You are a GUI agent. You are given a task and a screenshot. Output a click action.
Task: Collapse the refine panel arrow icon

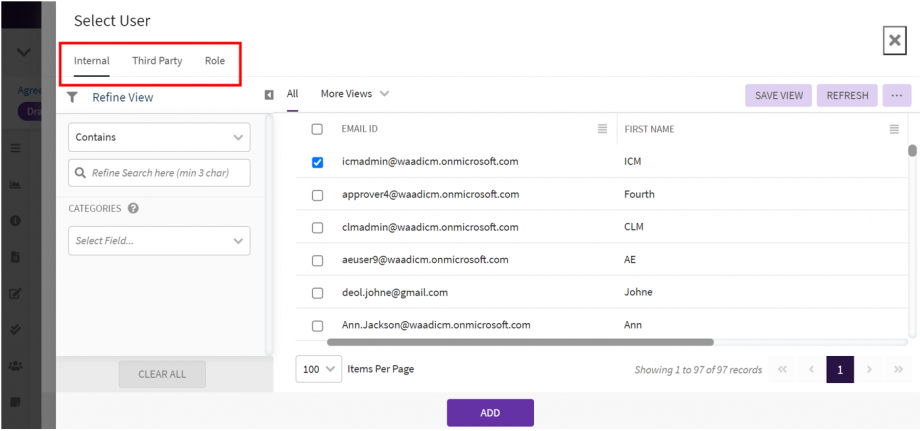(269, 95)
